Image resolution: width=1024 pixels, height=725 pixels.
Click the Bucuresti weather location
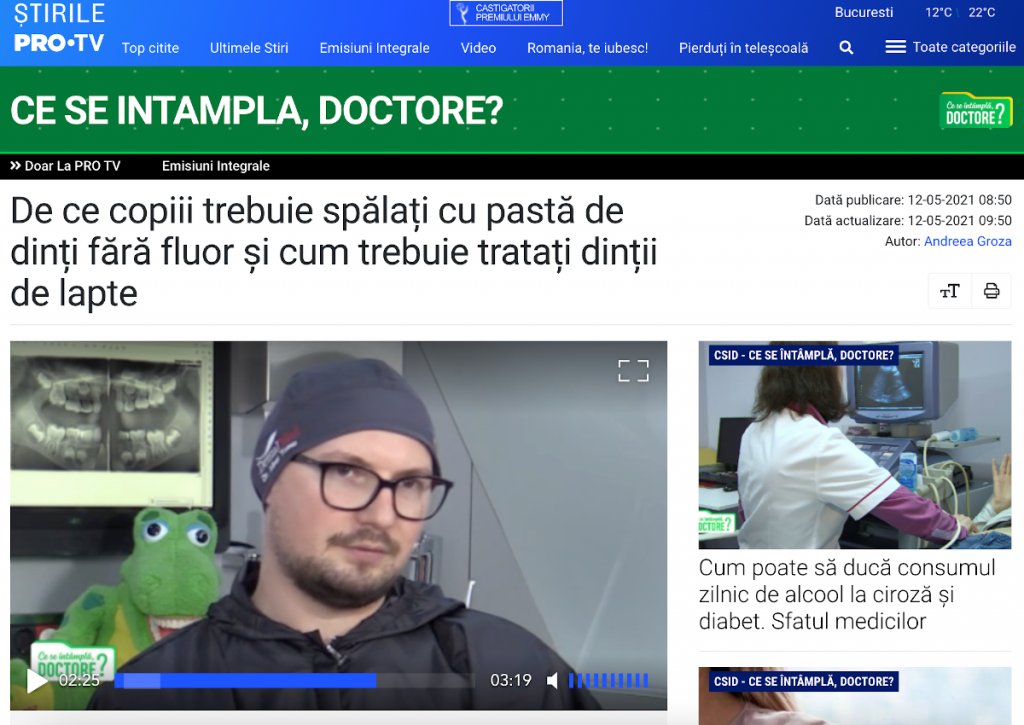pyautogui.click(x=863, y=12)
